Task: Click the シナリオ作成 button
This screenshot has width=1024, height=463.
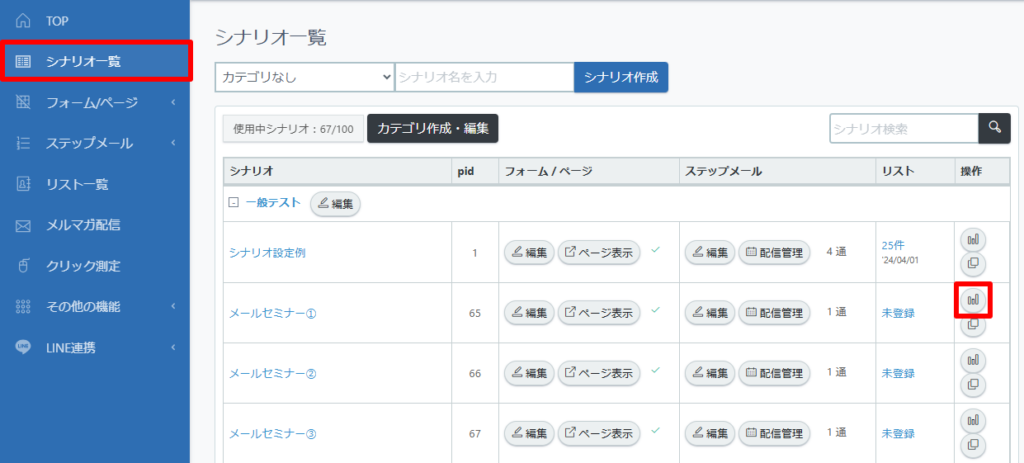Action: pos(621,77)
